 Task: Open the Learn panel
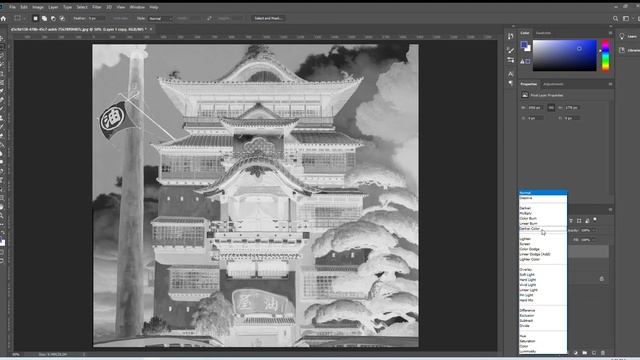tap(629, 37)
